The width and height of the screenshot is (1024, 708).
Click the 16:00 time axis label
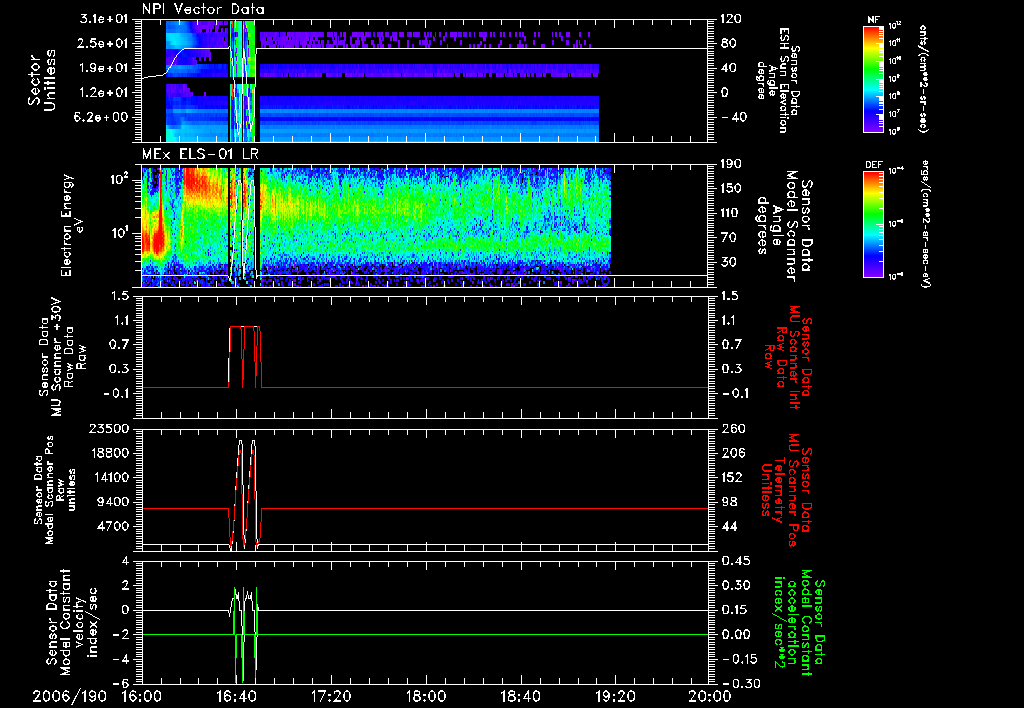[142, 696]
